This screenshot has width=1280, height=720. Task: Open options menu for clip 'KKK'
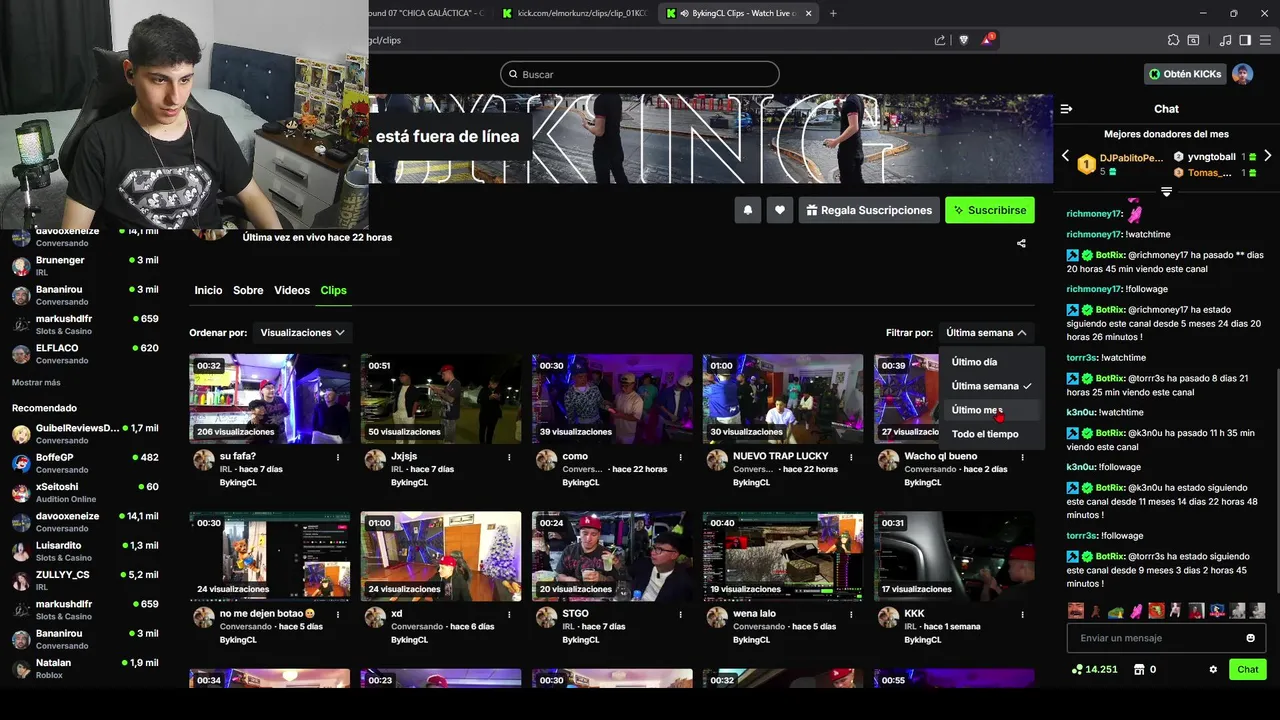pyautogui.click(x=1022, y=614)
